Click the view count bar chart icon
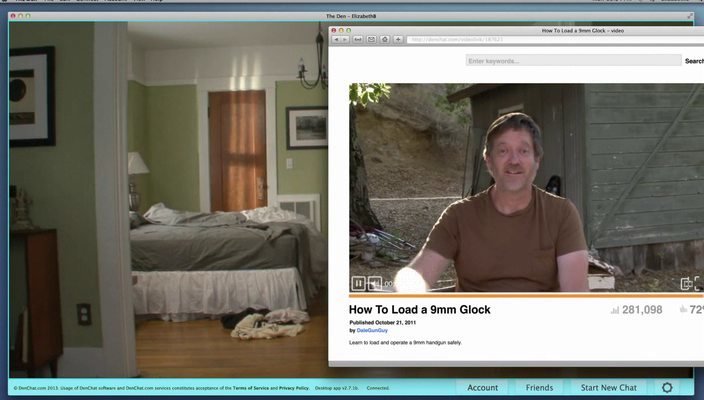Viewport: 704px width, 400px height. click(613, 310)
